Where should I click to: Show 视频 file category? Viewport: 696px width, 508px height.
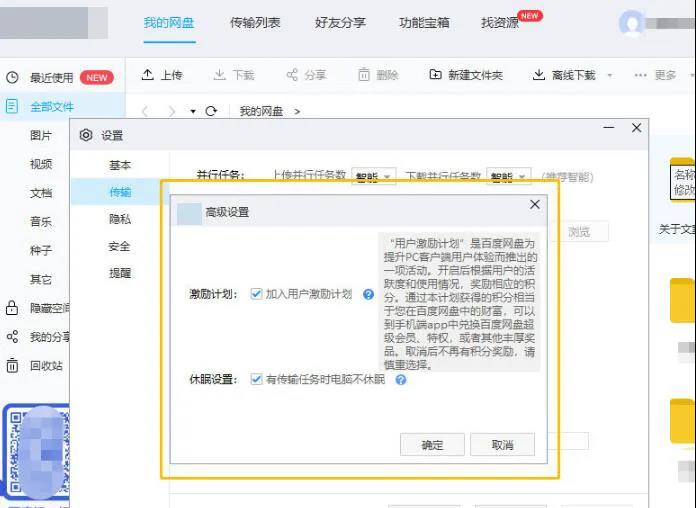41,164
